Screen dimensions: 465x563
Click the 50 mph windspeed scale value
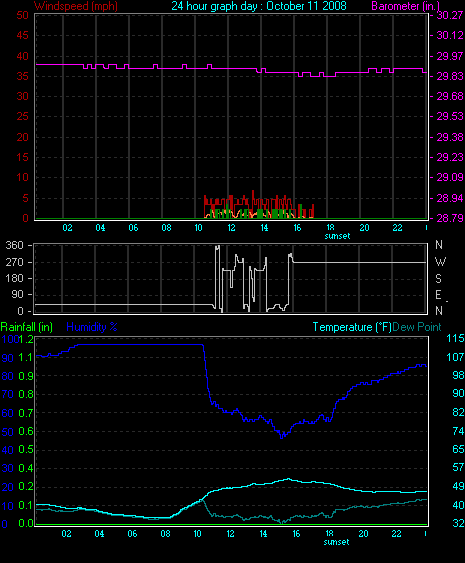tap(22, 15)
